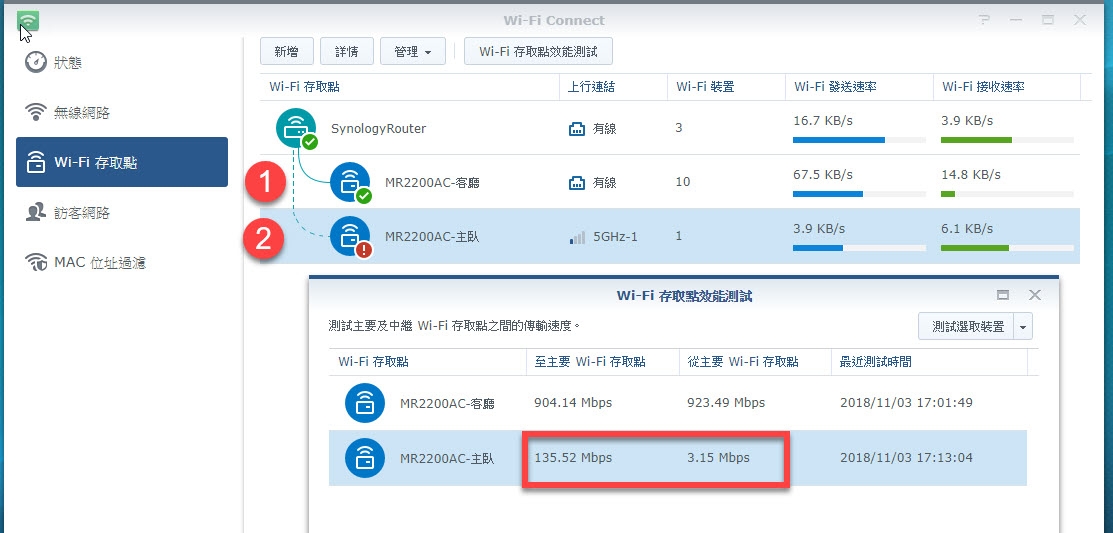The height and width of the screenshot is (533, 1113).
Task: Click the 2018/11/03 17:01:49 test time
Action: (x=906, y=402)
